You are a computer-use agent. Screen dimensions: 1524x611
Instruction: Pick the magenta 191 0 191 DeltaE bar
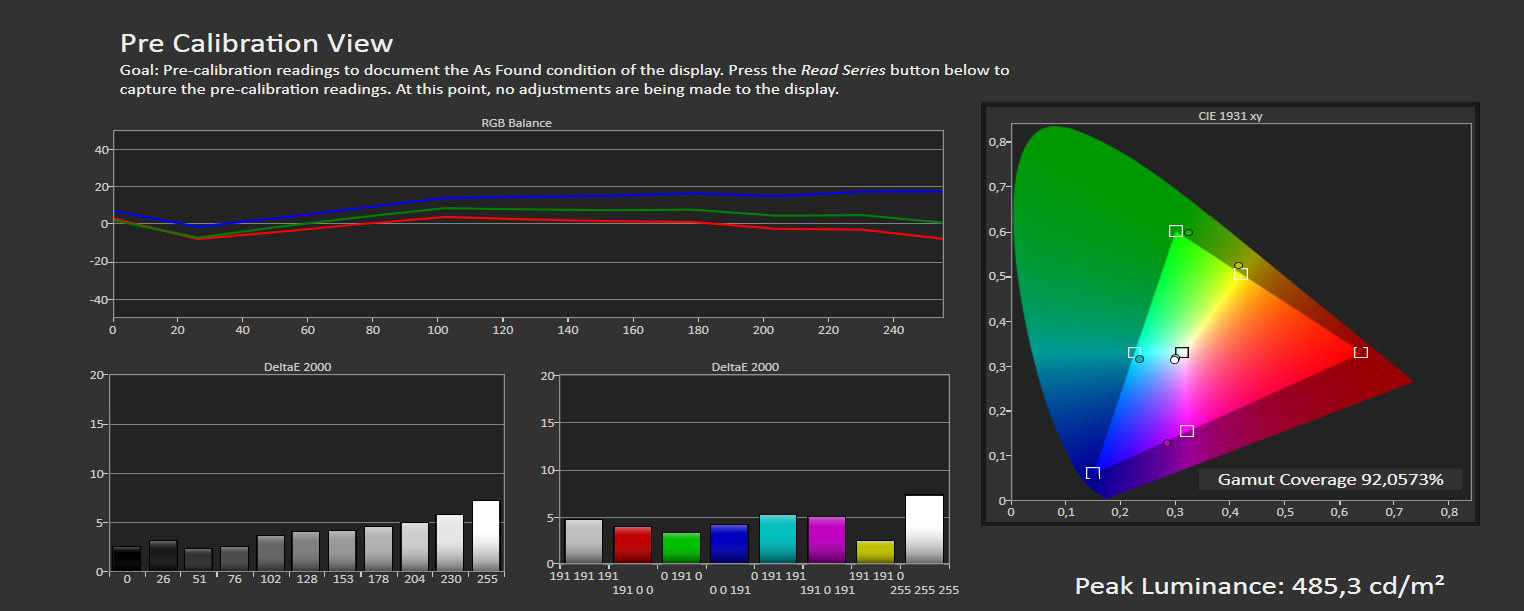tap(827, 540)
